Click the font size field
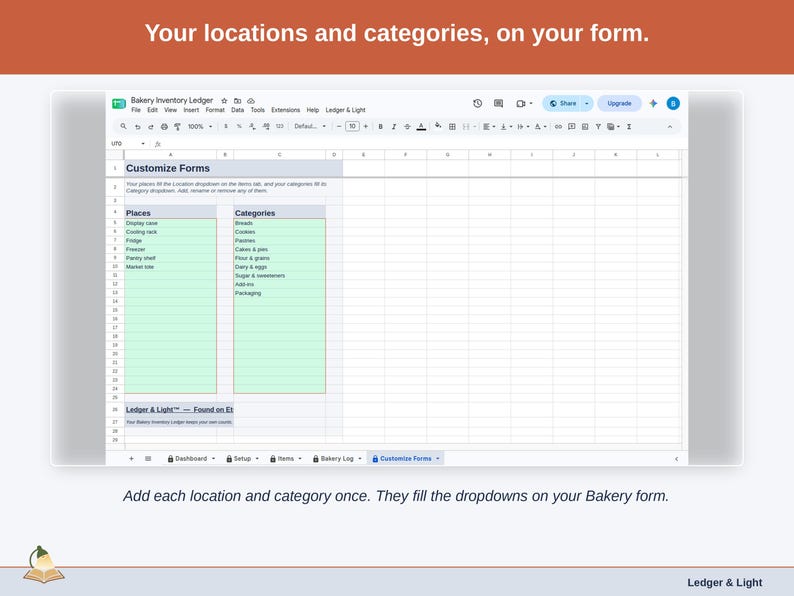The height and width of the screenshot is (596, 794). [352, 126]
